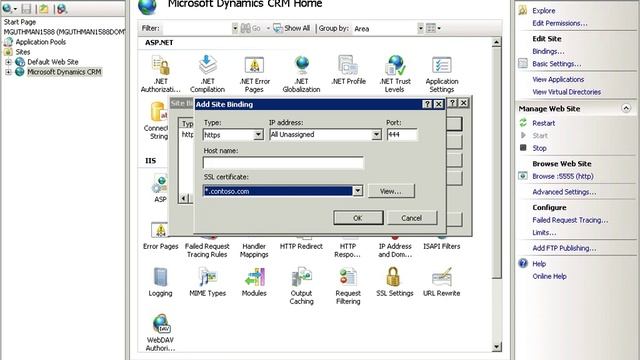The width and height of the screenshot is (640, 360).
Task: Click the feature pane scroll down arrow
Action: (496, 347)
